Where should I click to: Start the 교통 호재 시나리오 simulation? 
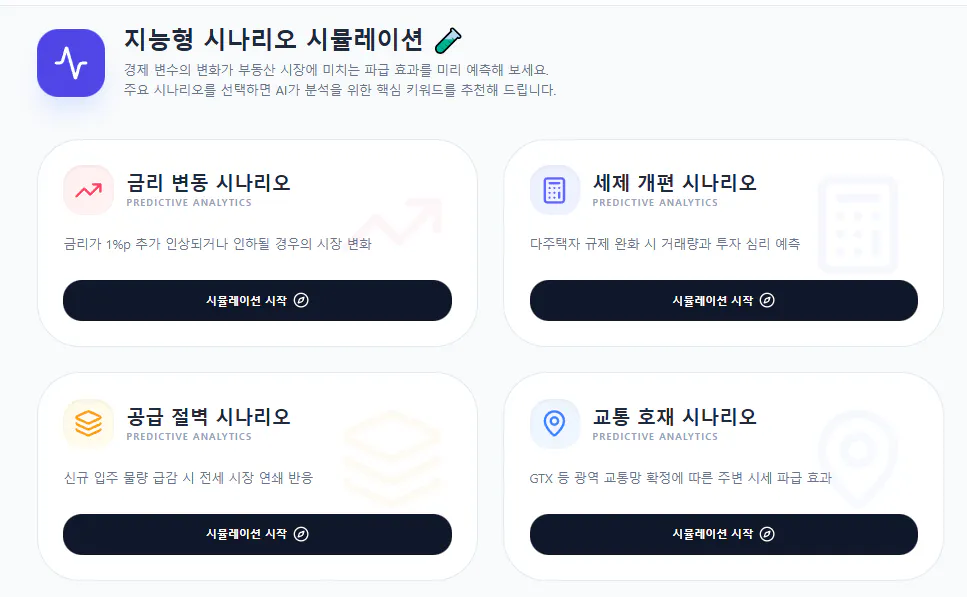coord(723,534)
